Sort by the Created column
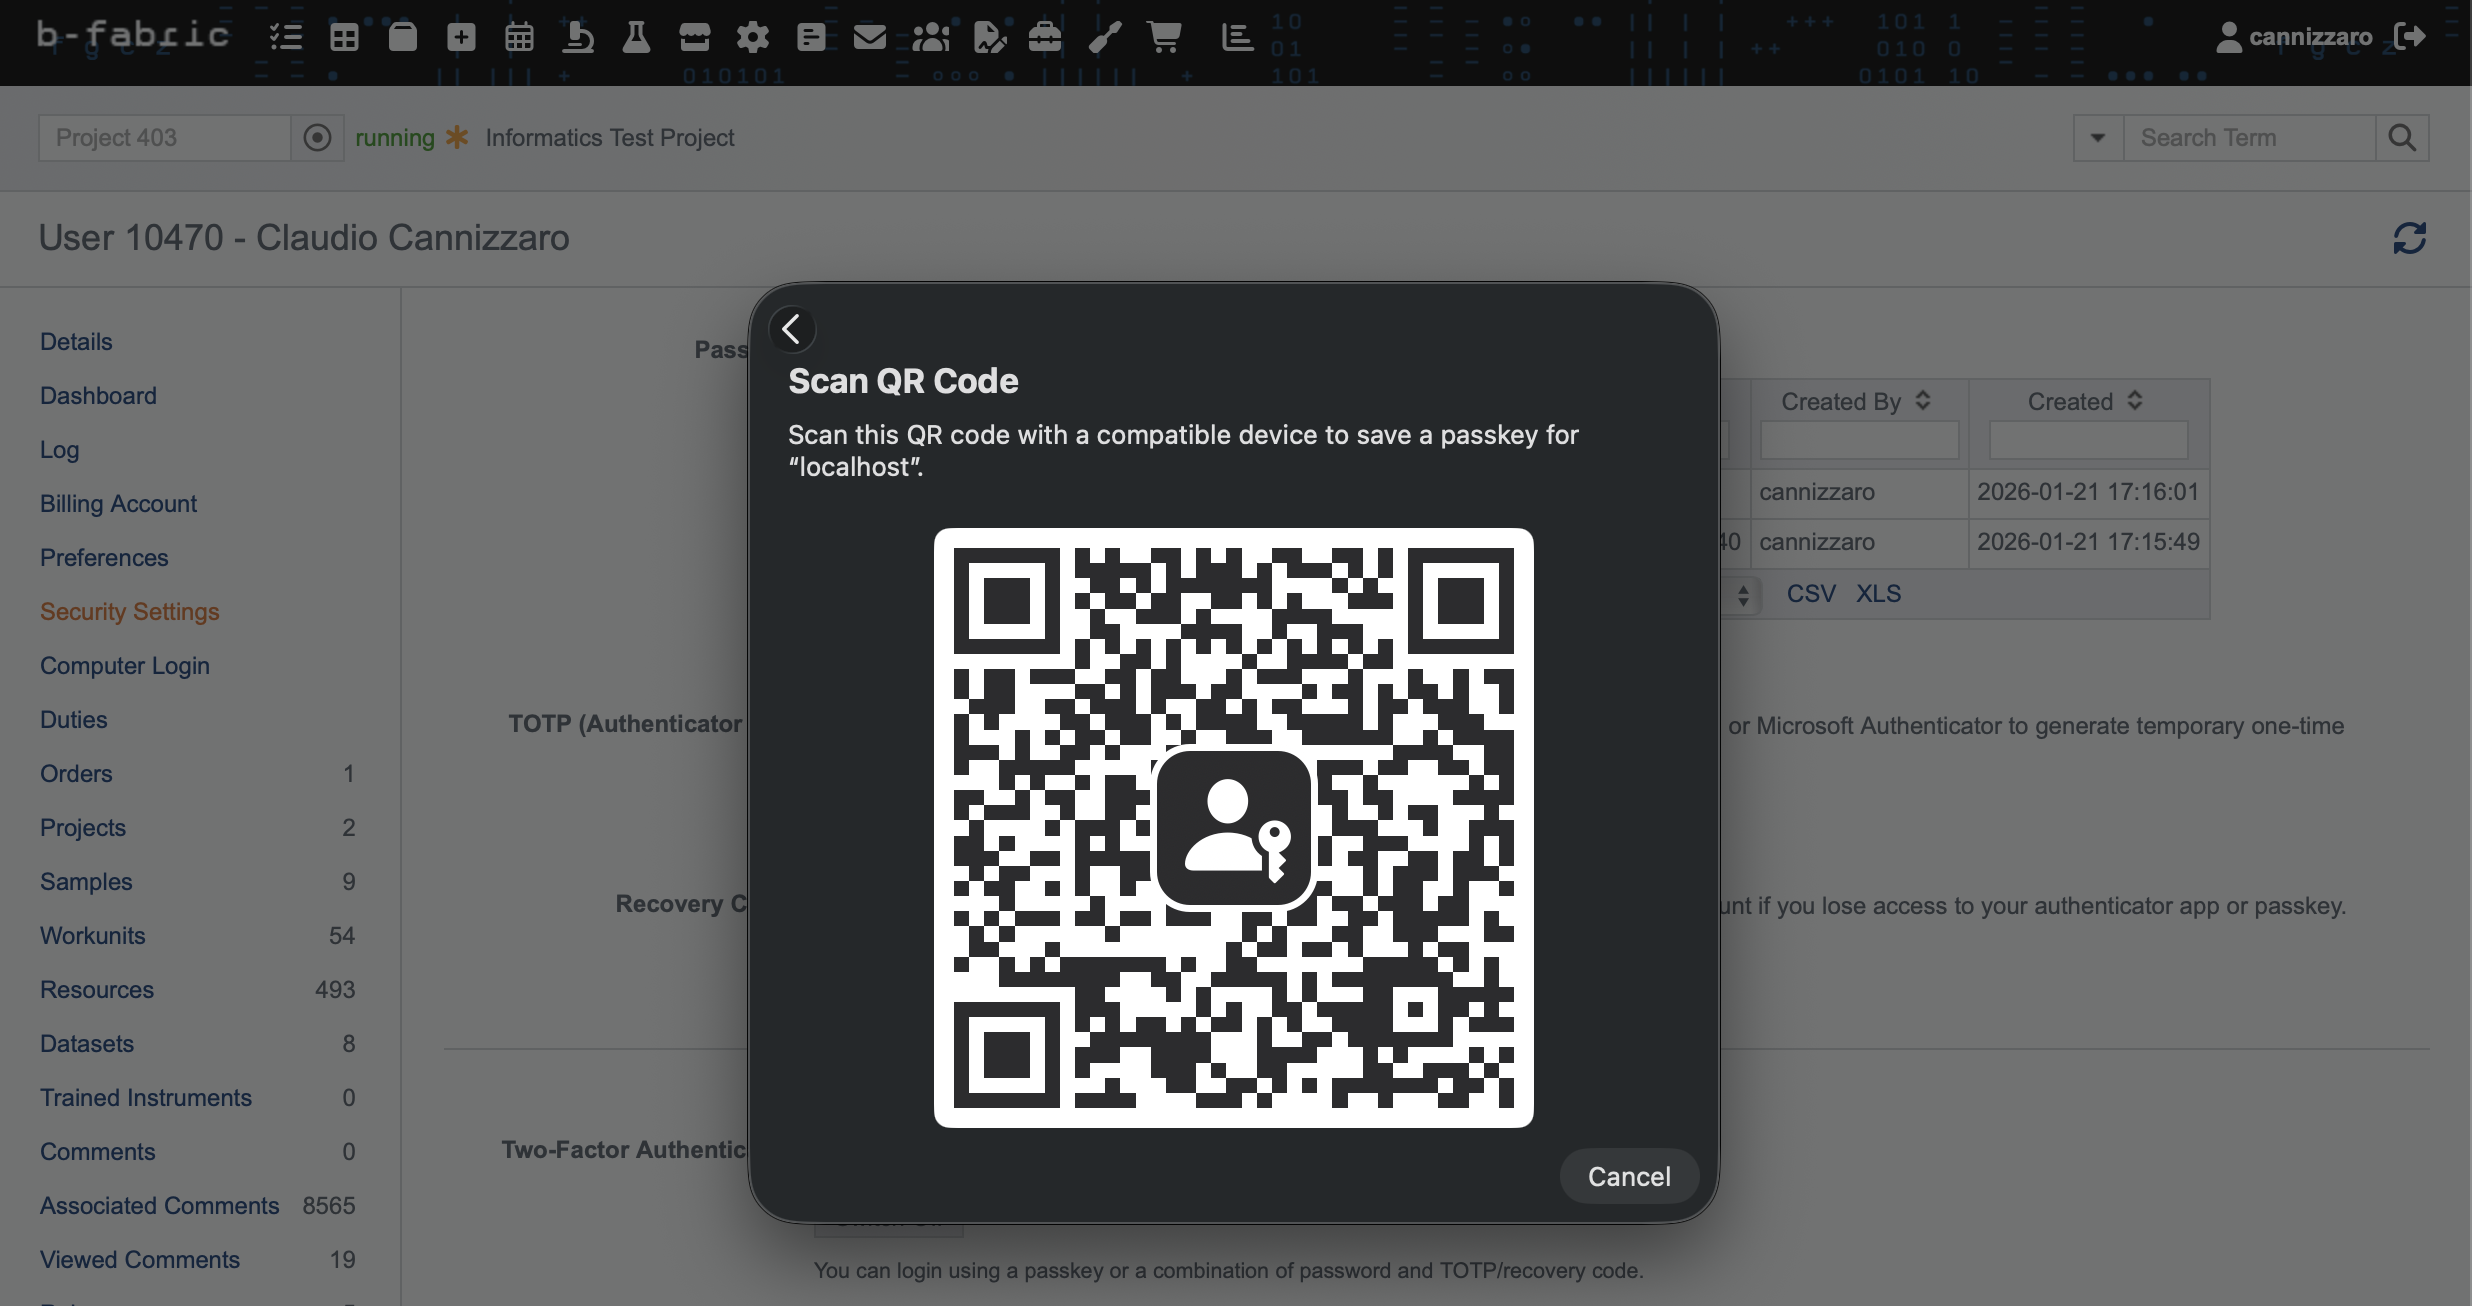Image resolution: width=2472 pixels, height=1306 pixels. (2085, 402)
